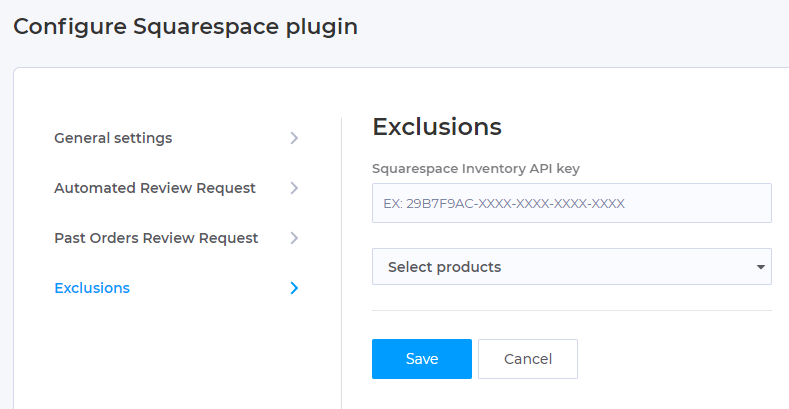Click the blue chevron next to Exclusions

[294, 288]
